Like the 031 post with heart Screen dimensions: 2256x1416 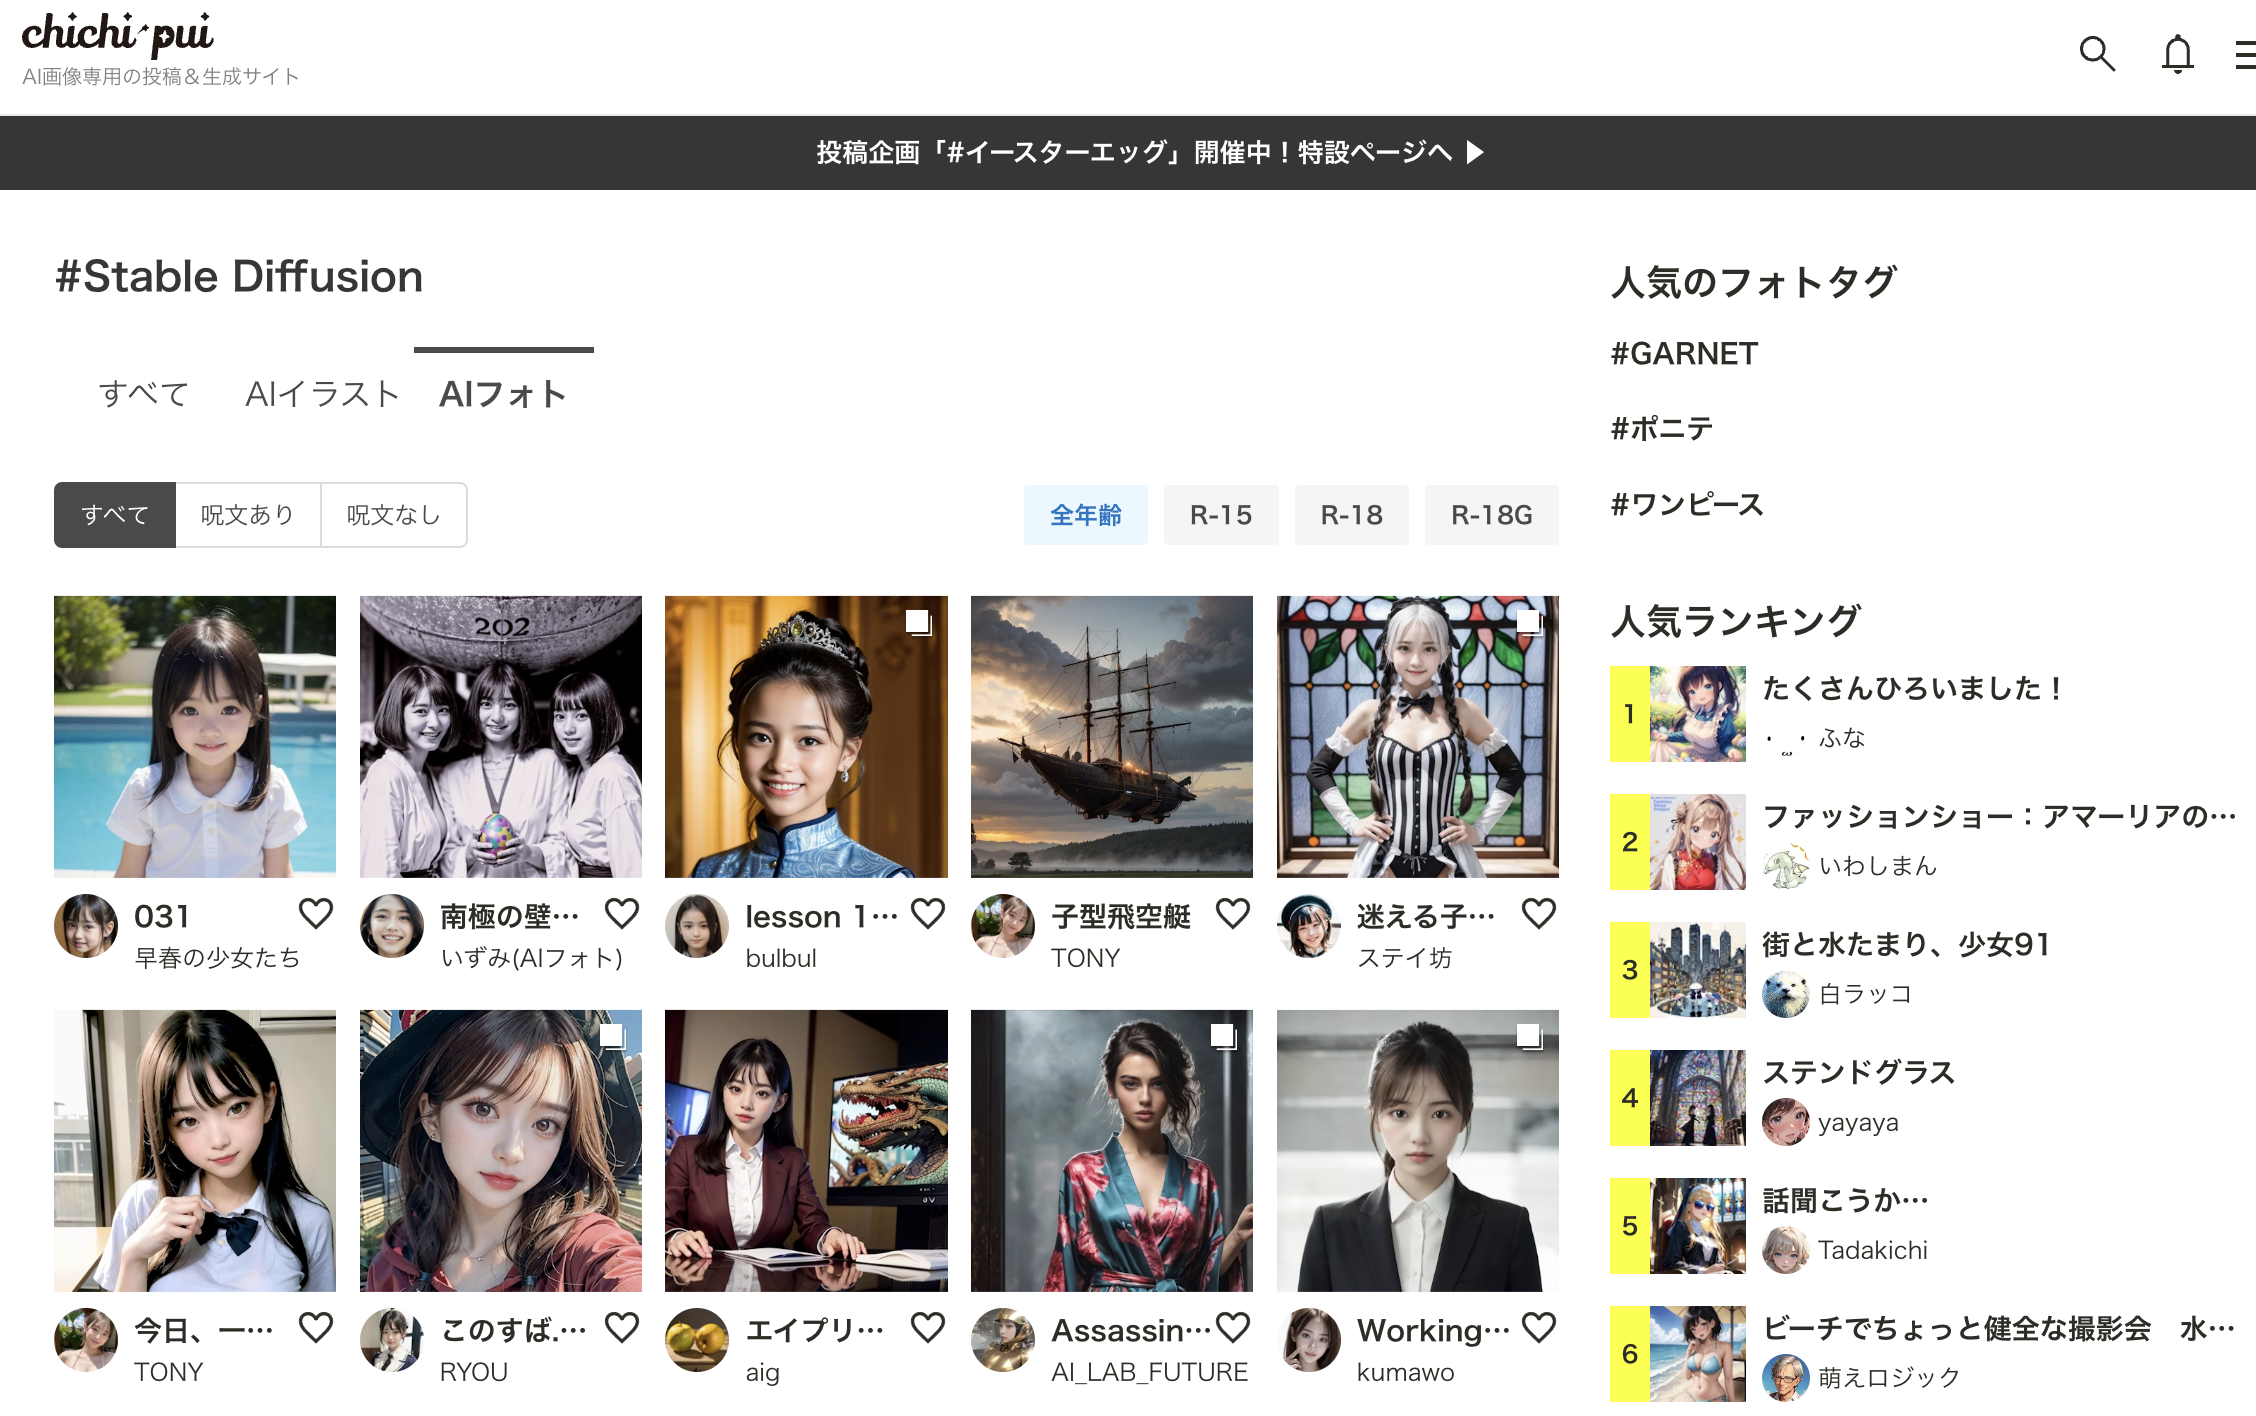[x=316, y=913]
